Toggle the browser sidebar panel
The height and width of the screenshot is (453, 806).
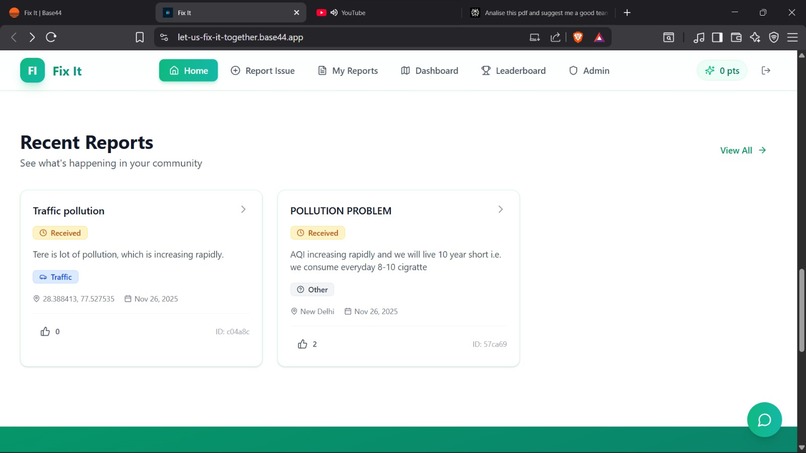coord(717,37)
